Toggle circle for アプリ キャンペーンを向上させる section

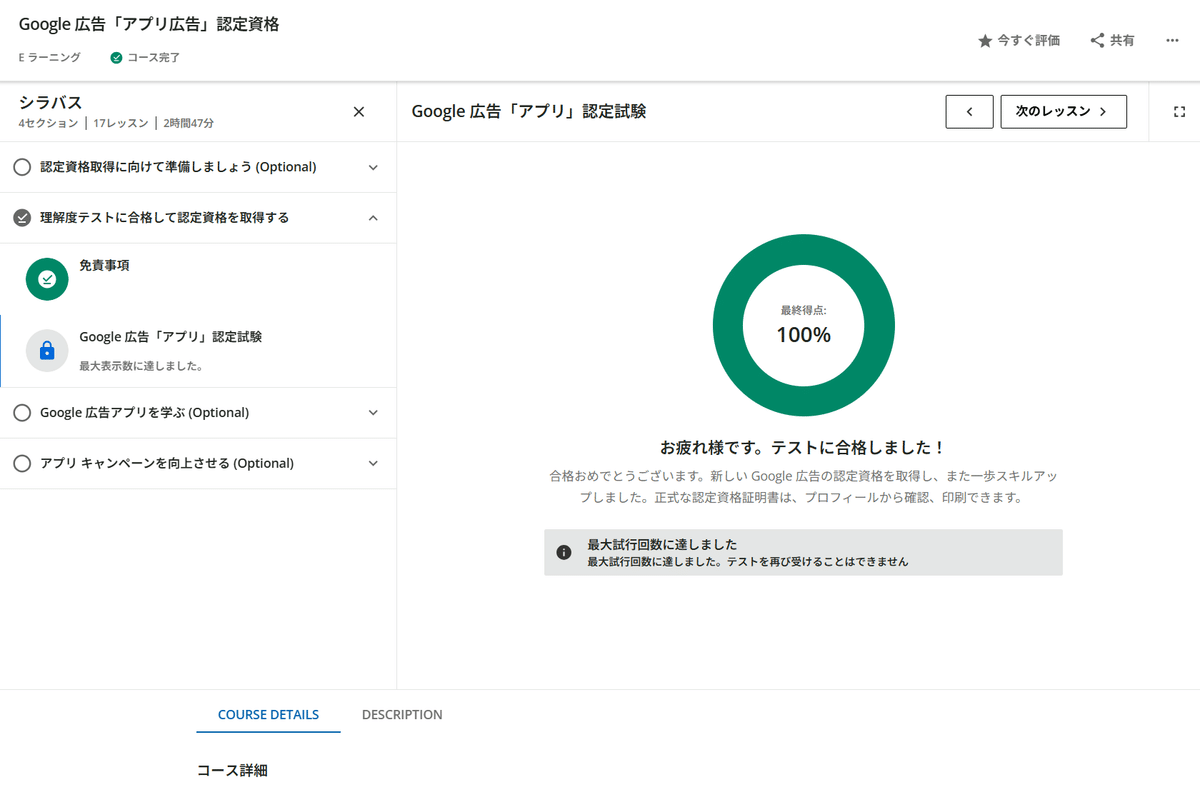(x=22, y=463)
